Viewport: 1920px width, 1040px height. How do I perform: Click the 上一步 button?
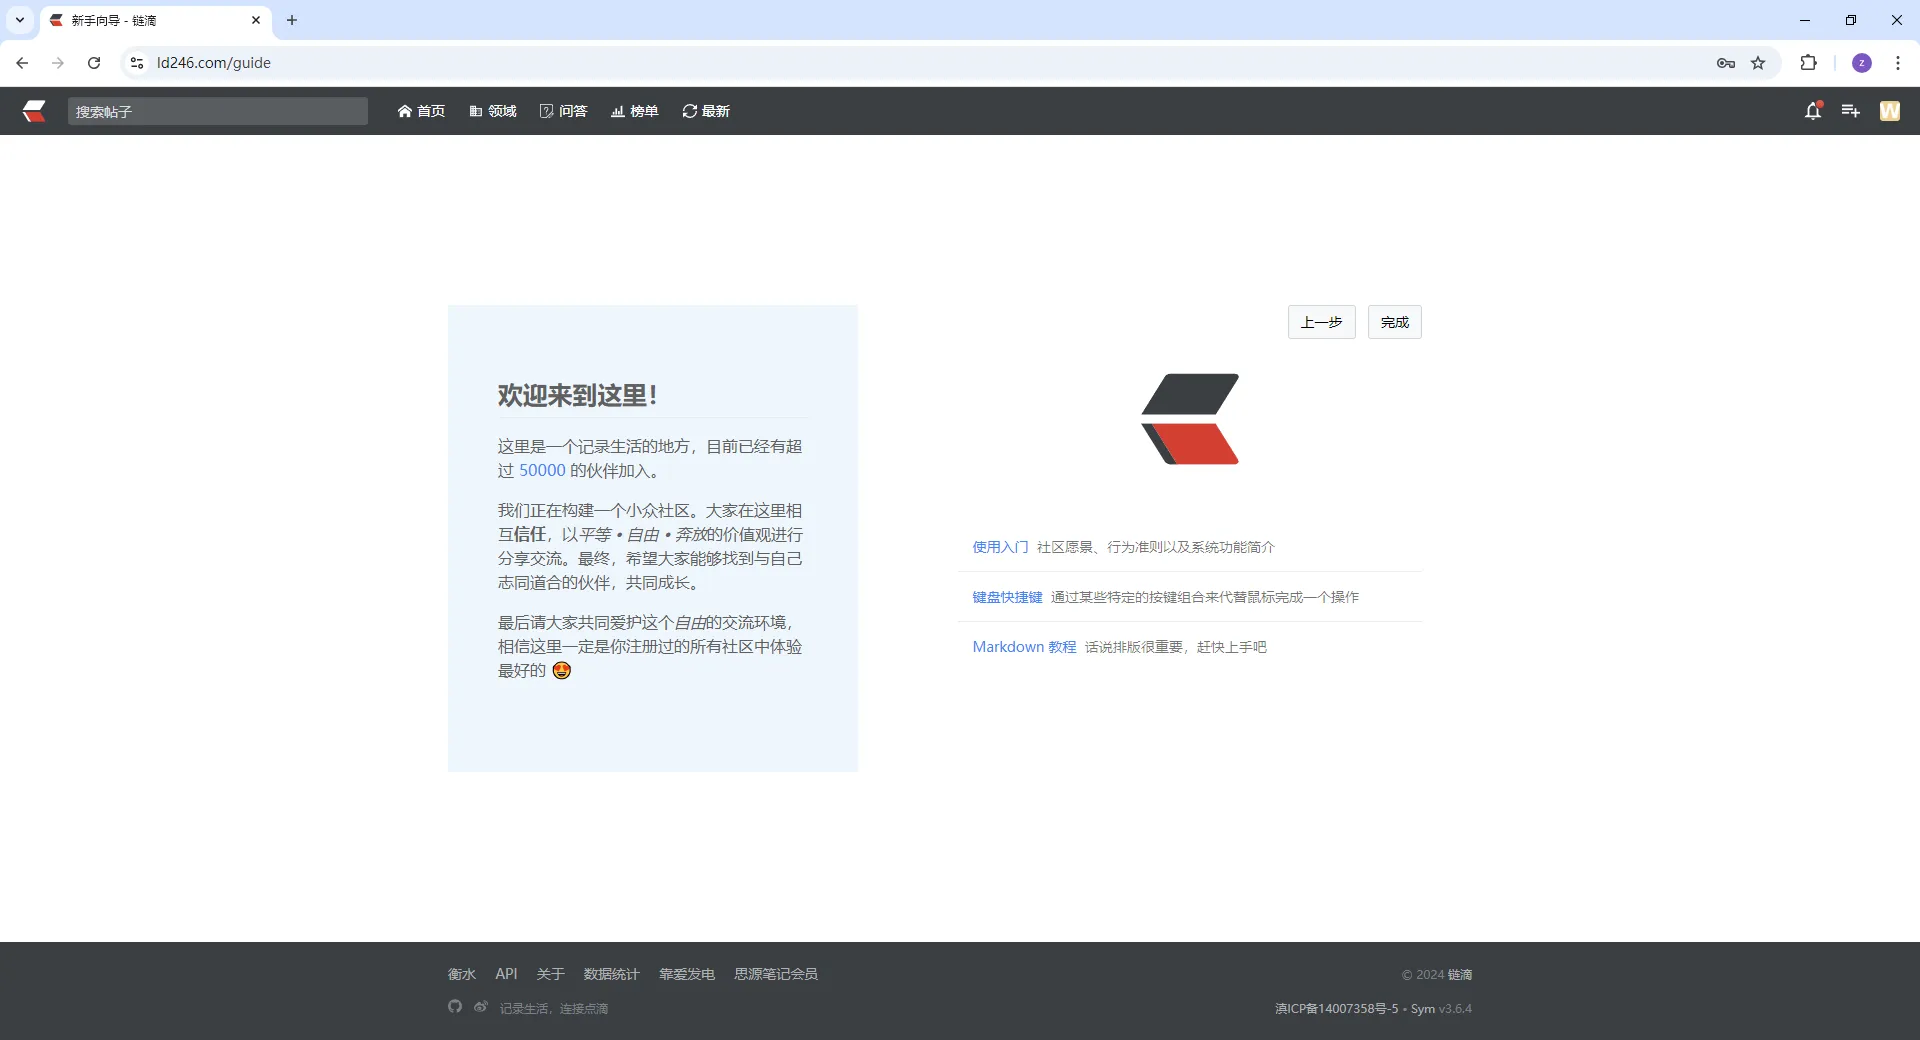[1321, 322]
